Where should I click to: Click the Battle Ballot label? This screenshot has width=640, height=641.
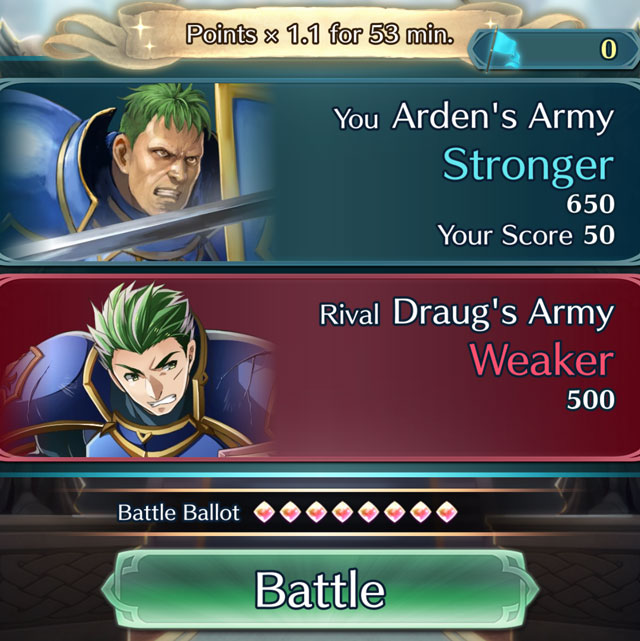[179, 513]
